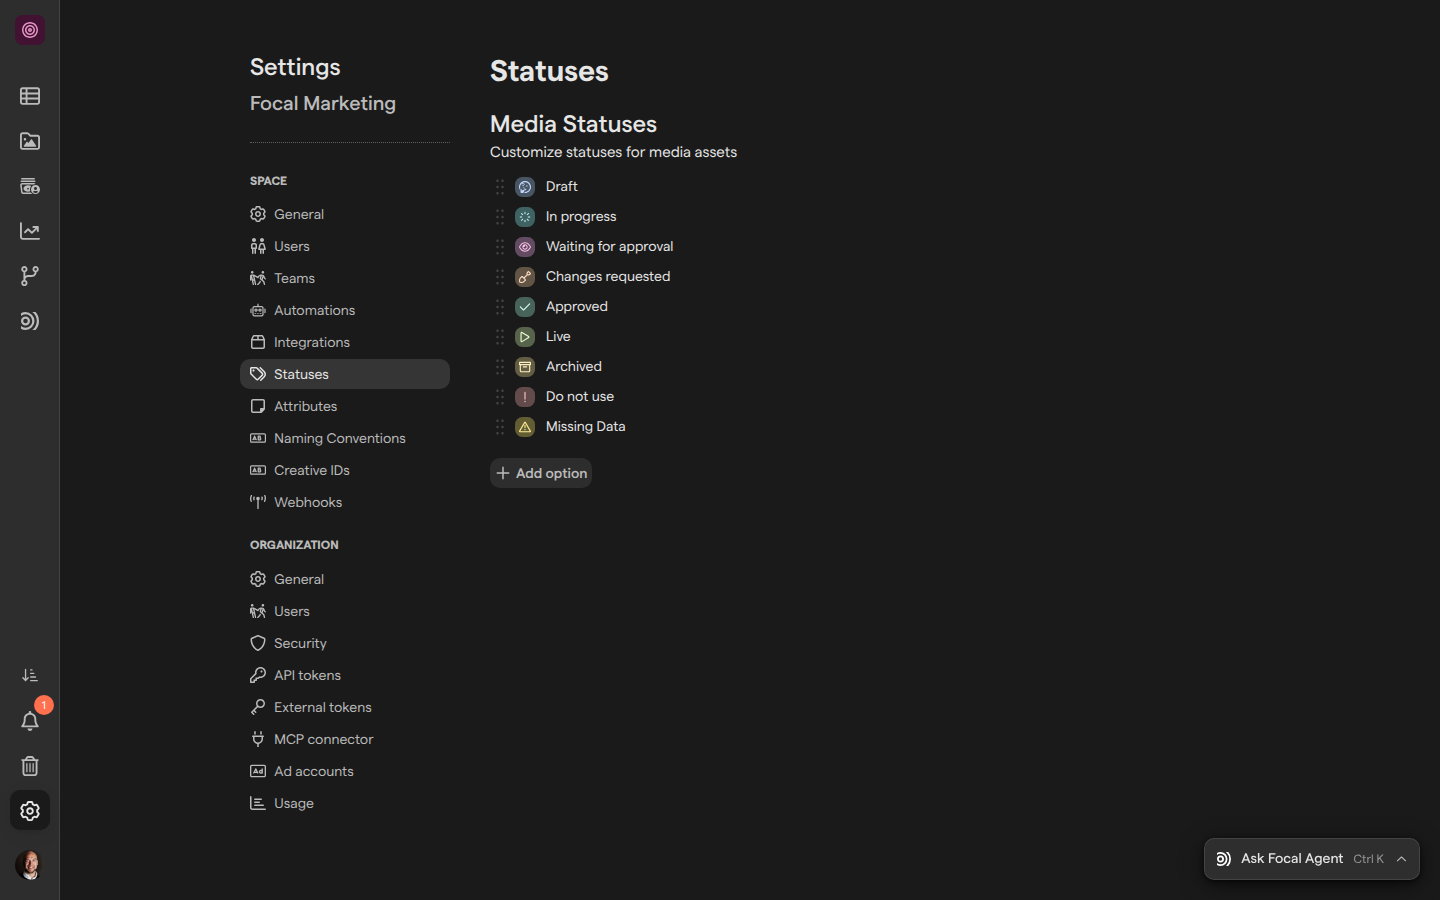Viewport: 1440px width, 900px height.
Task: Open Creative IDs settings
Action: coord(345,470)
